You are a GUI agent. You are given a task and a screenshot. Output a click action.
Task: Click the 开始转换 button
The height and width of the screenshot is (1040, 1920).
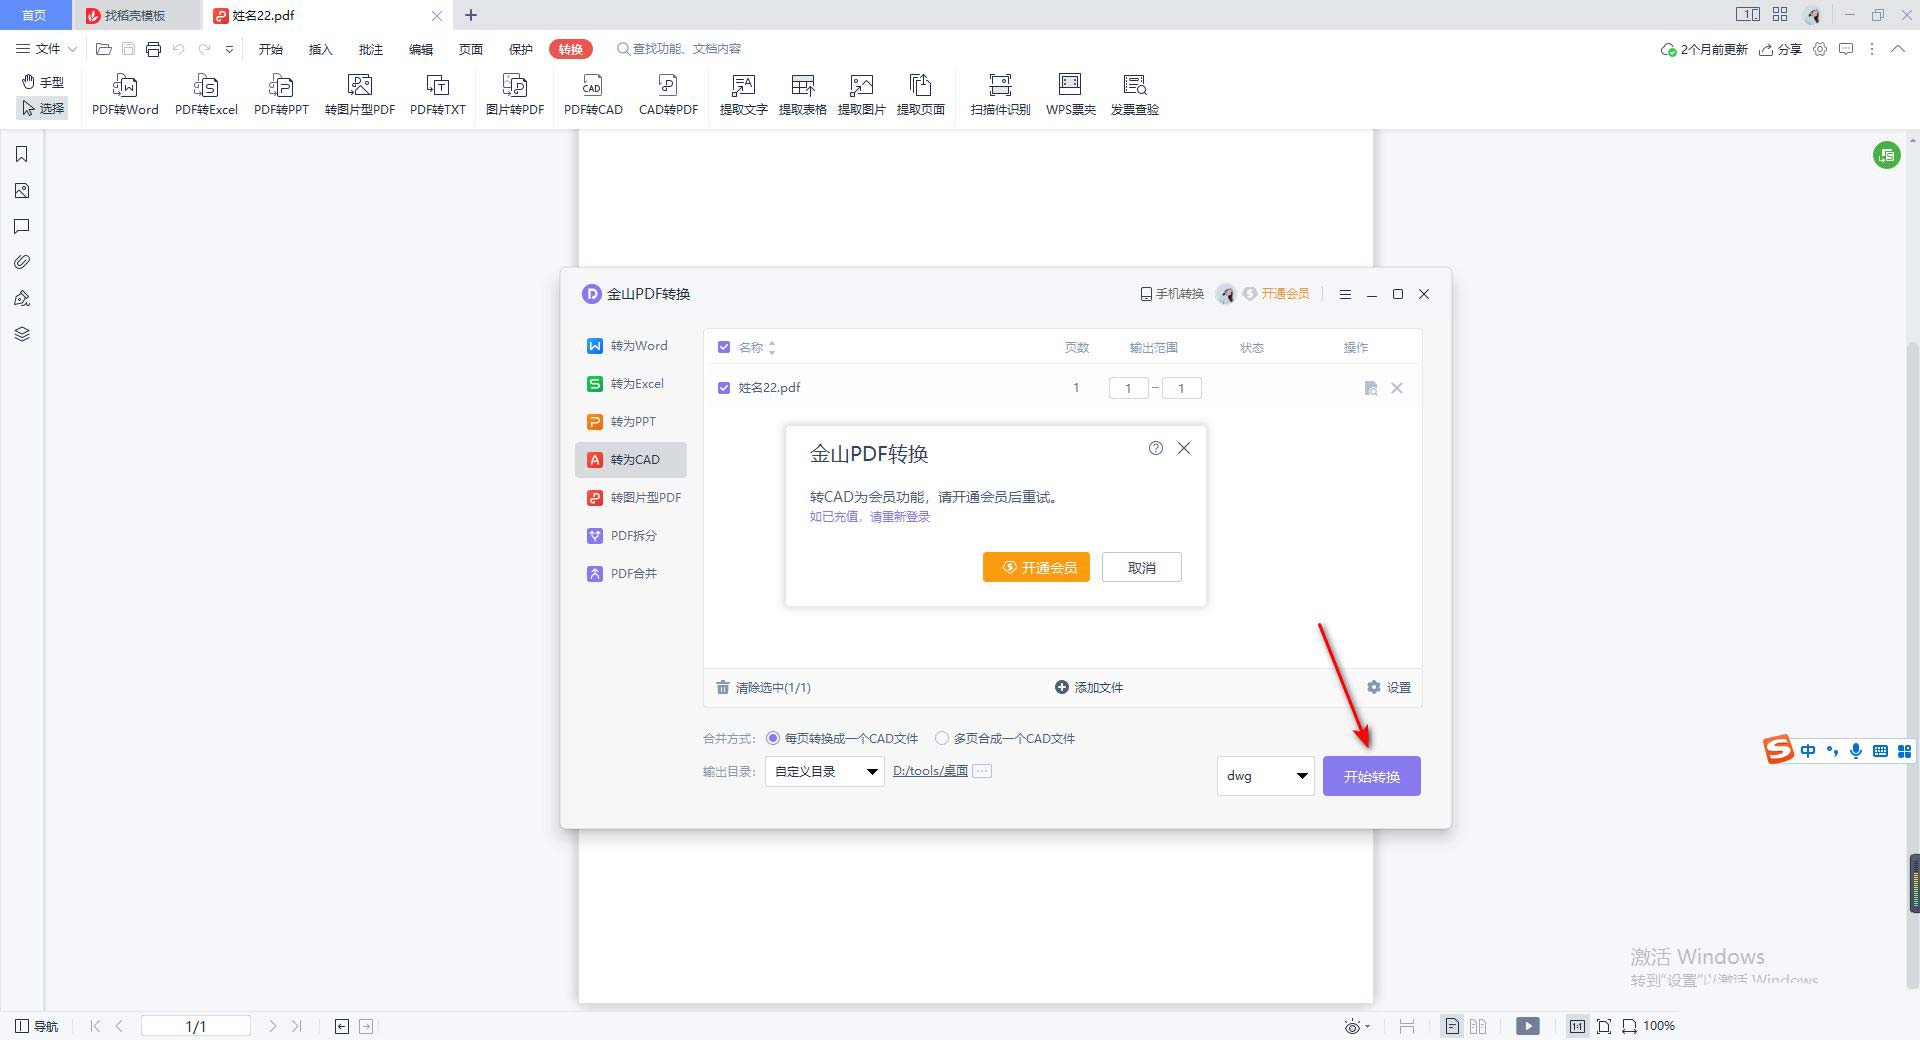click(1372, 776)
